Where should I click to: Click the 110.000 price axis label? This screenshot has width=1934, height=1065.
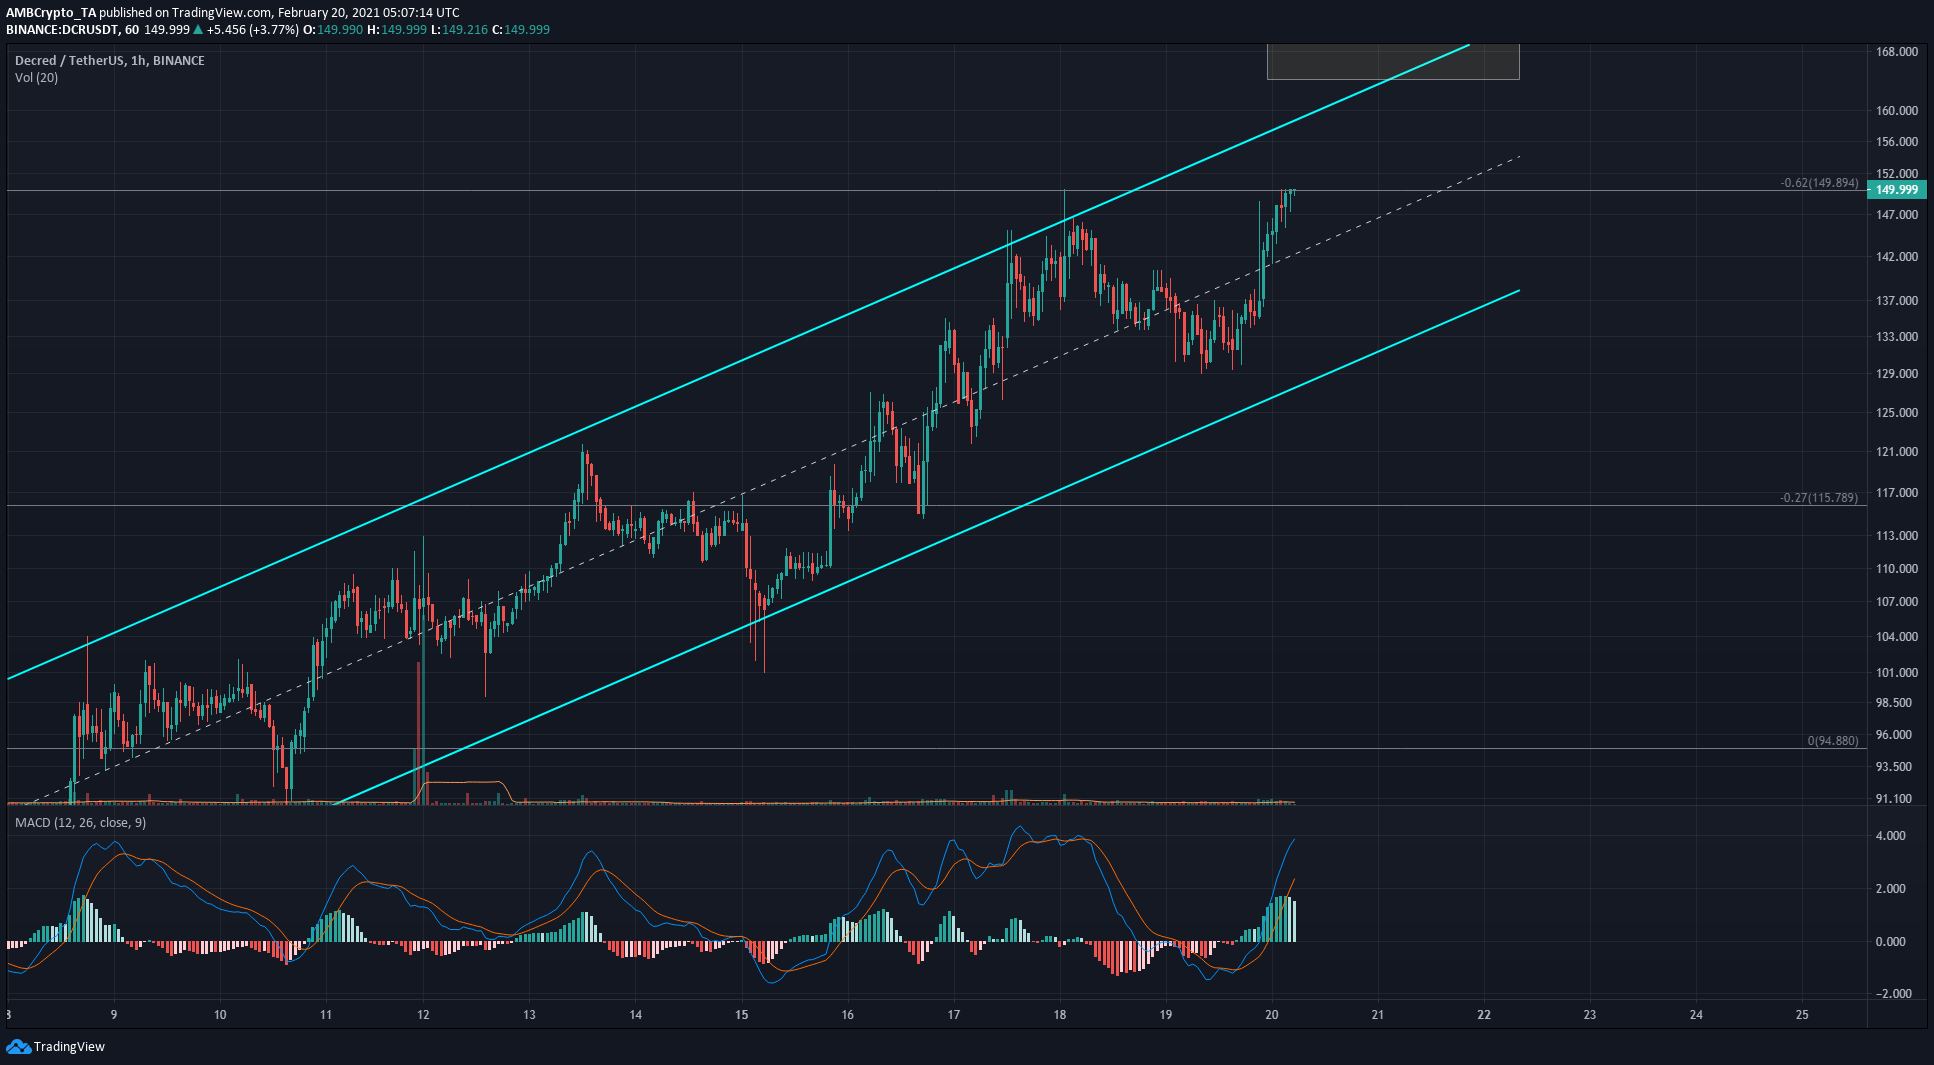[x=1896, y=569]
